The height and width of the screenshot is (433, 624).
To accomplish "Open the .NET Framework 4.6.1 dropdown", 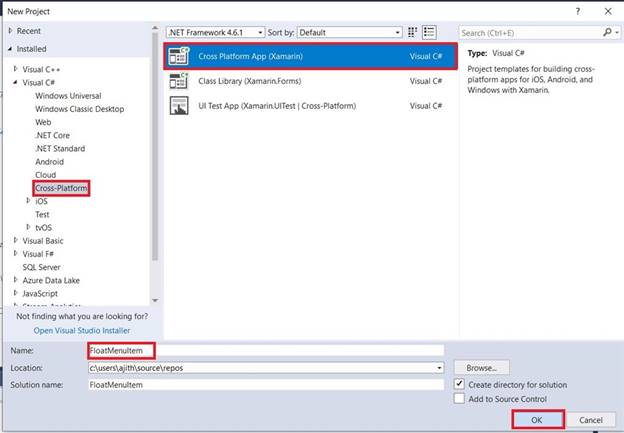I will pos(215,33).
